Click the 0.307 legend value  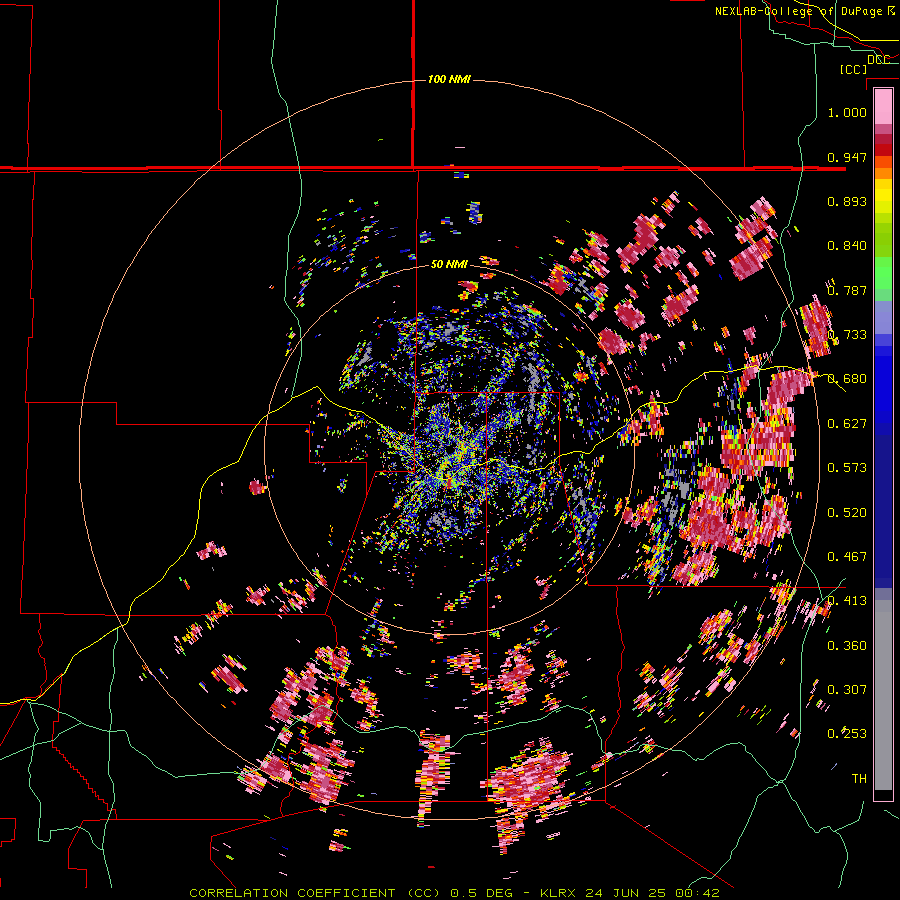(847, 690)
